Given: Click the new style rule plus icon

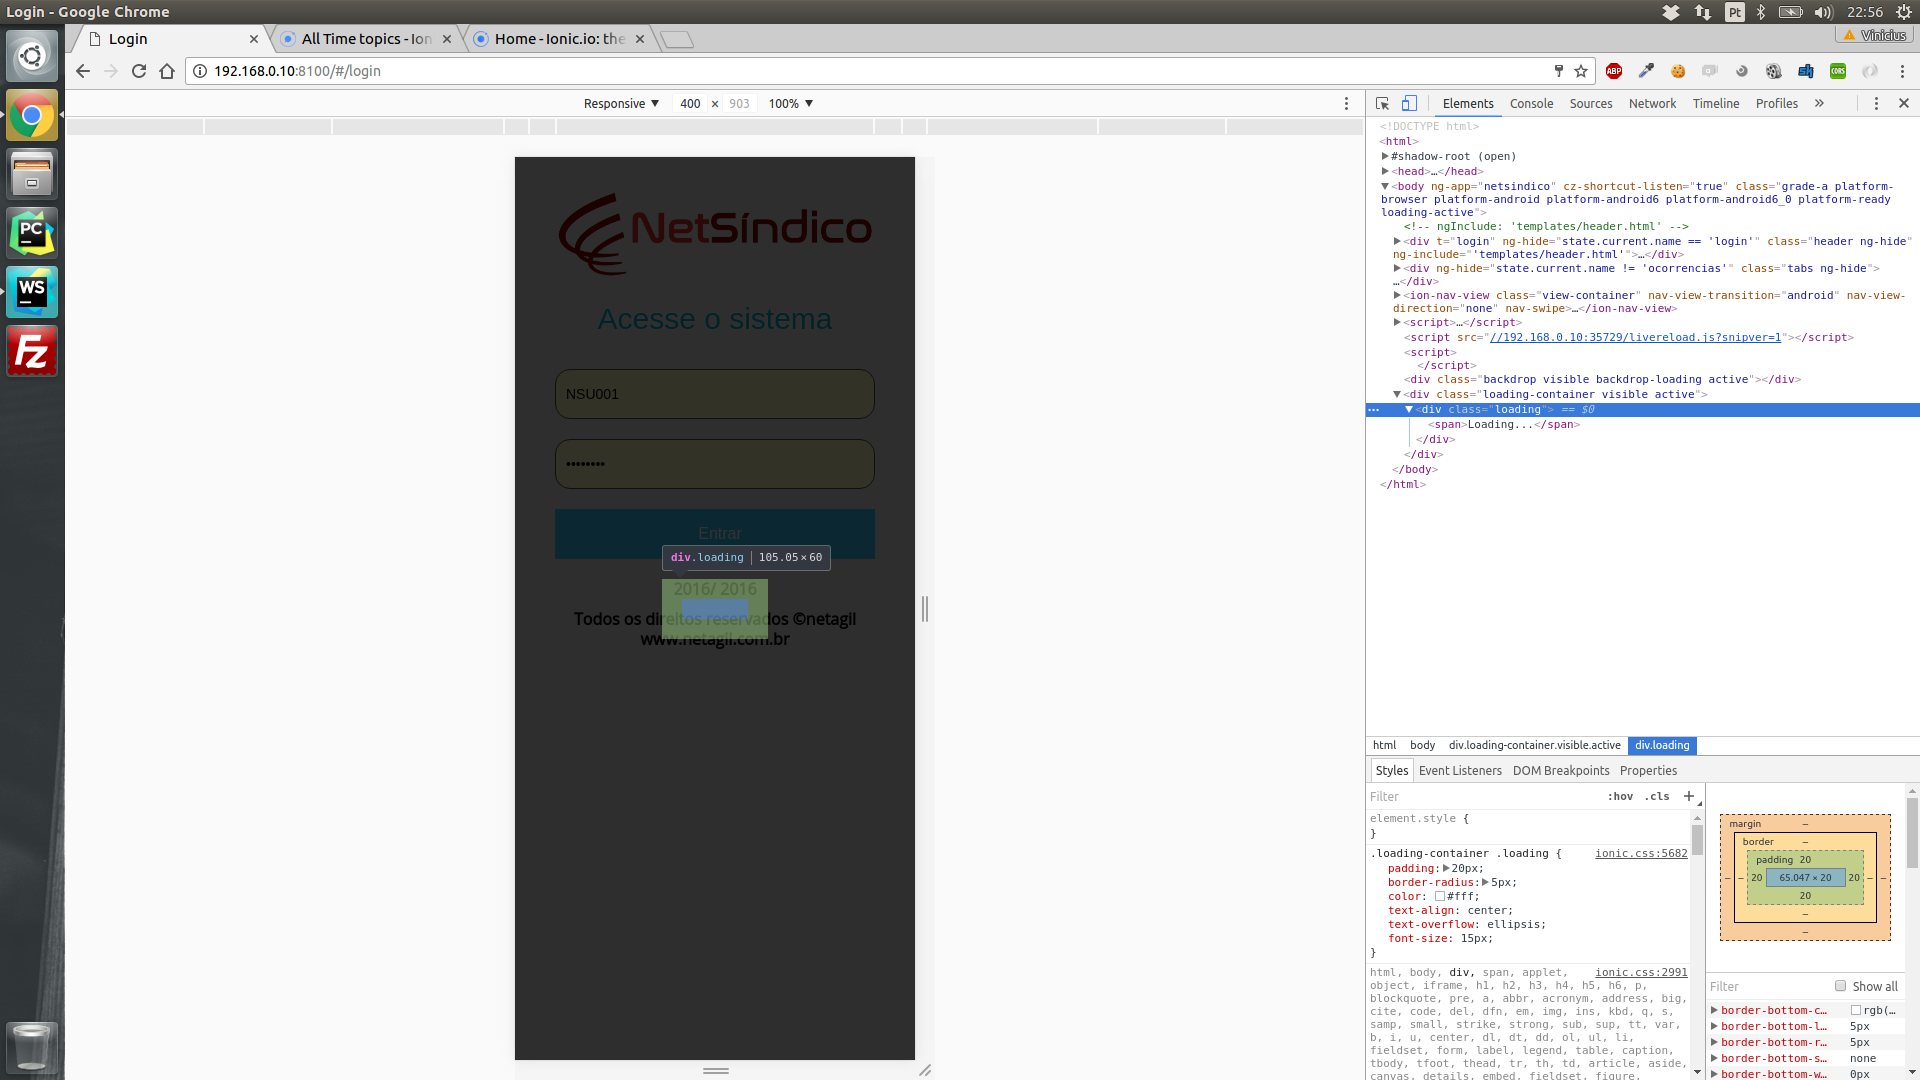Looking at the screenshot, I should coord(1689,796).
